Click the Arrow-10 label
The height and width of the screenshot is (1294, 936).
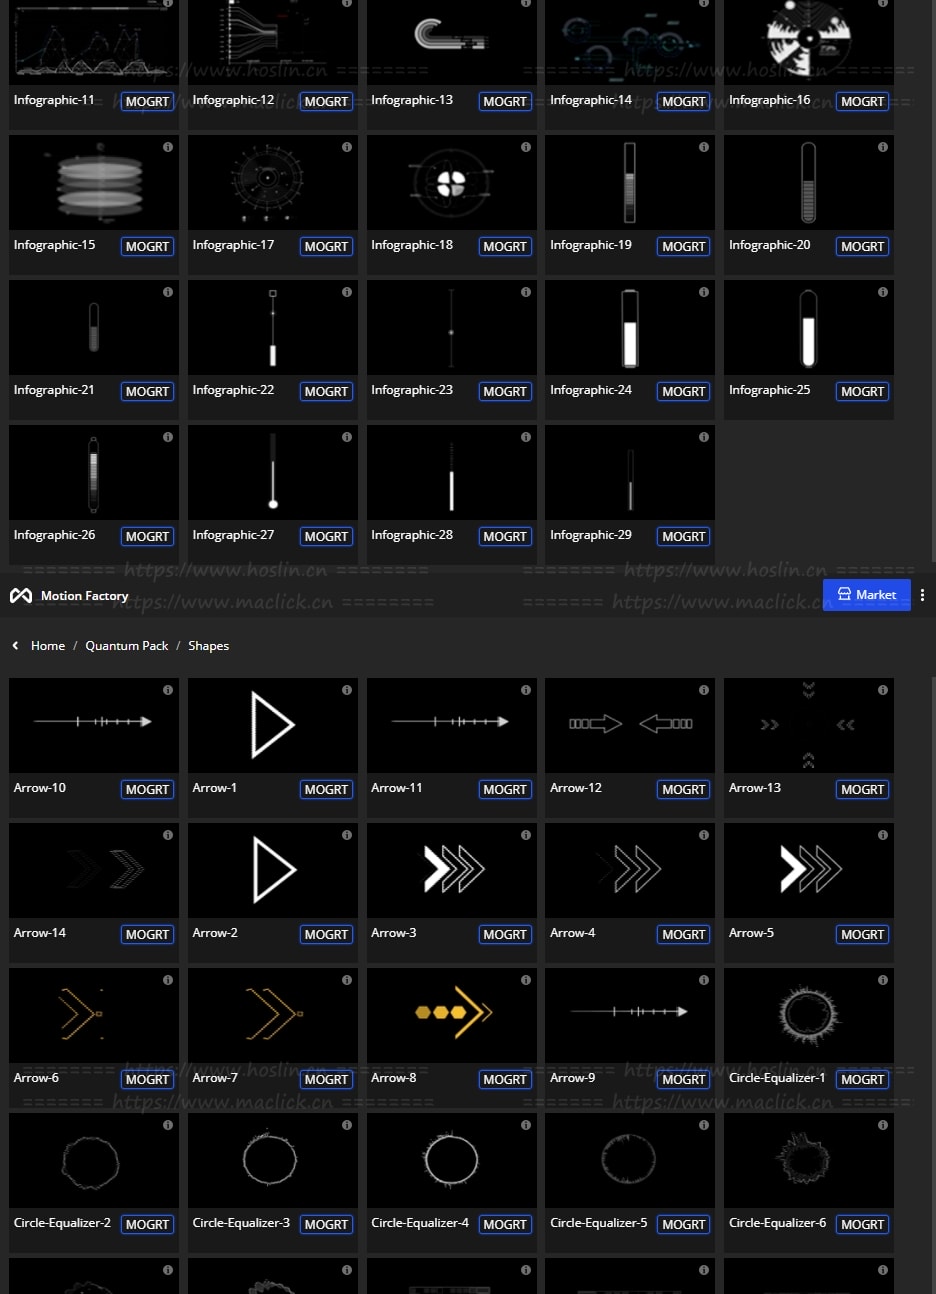pyautogui.click(x=40, y=788)
